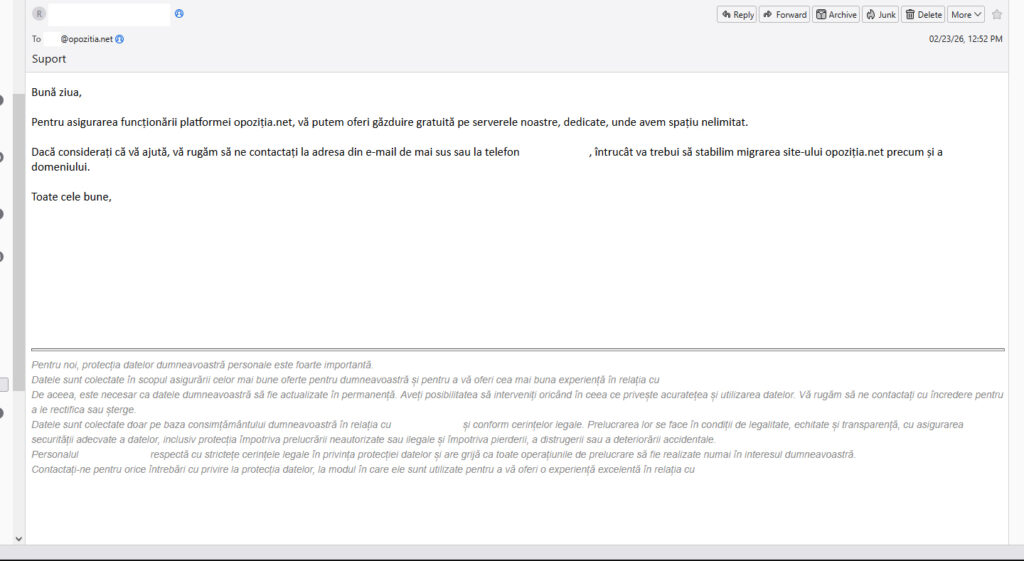This screenshot has width=1024, height=561.
Task: Click the scroll-down arrow at bottom left
Action: (18, 539)
